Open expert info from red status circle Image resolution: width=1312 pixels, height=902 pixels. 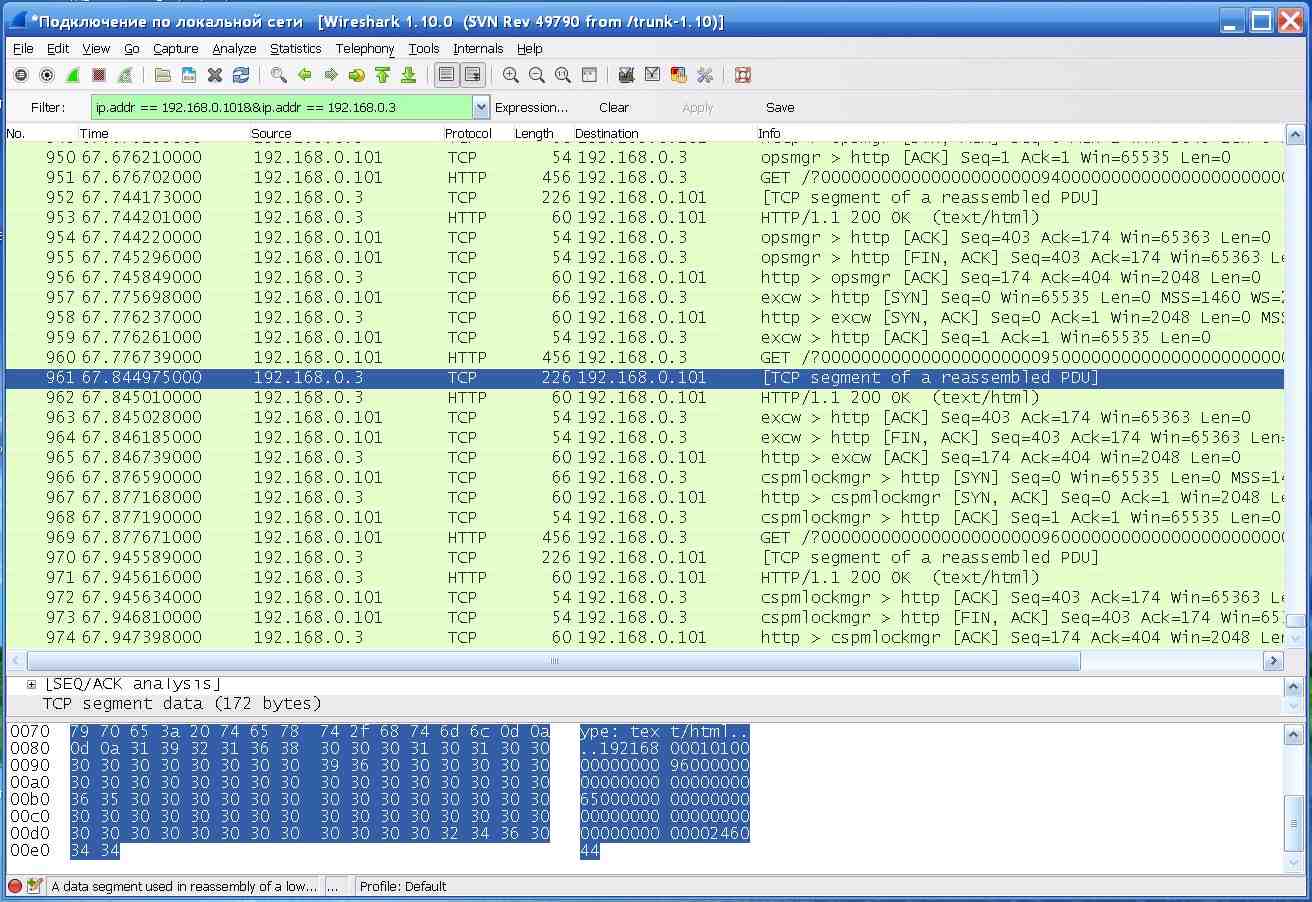pyautogui.click(x=15, y=886)
